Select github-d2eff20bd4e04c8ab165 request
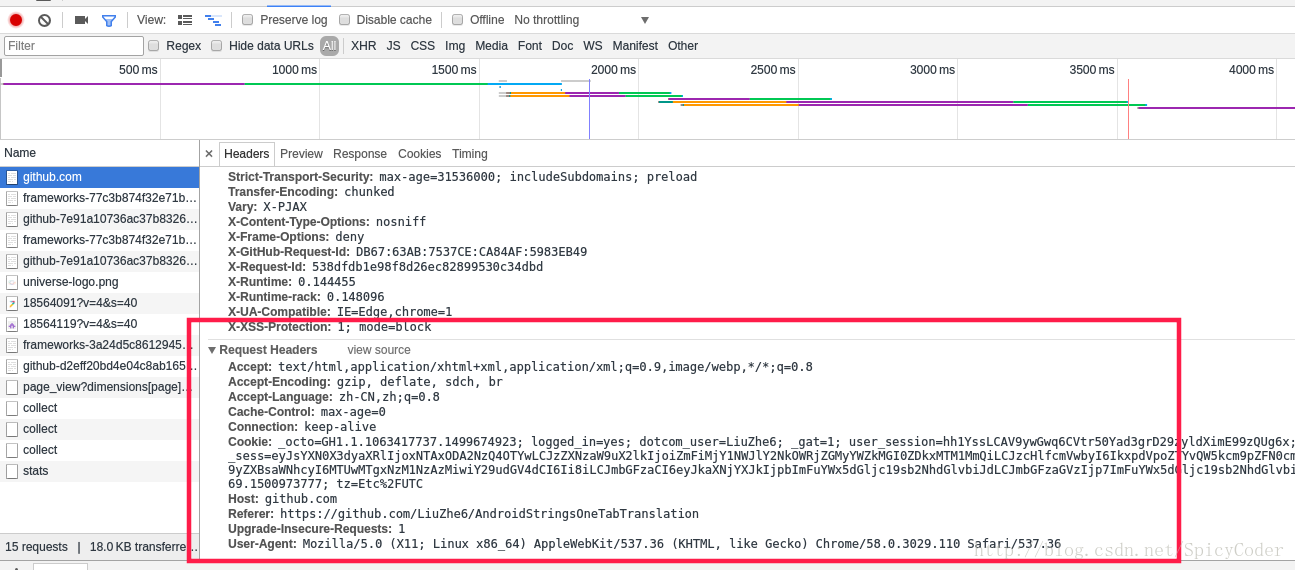Screen dimensions: 1295x570 100,366
